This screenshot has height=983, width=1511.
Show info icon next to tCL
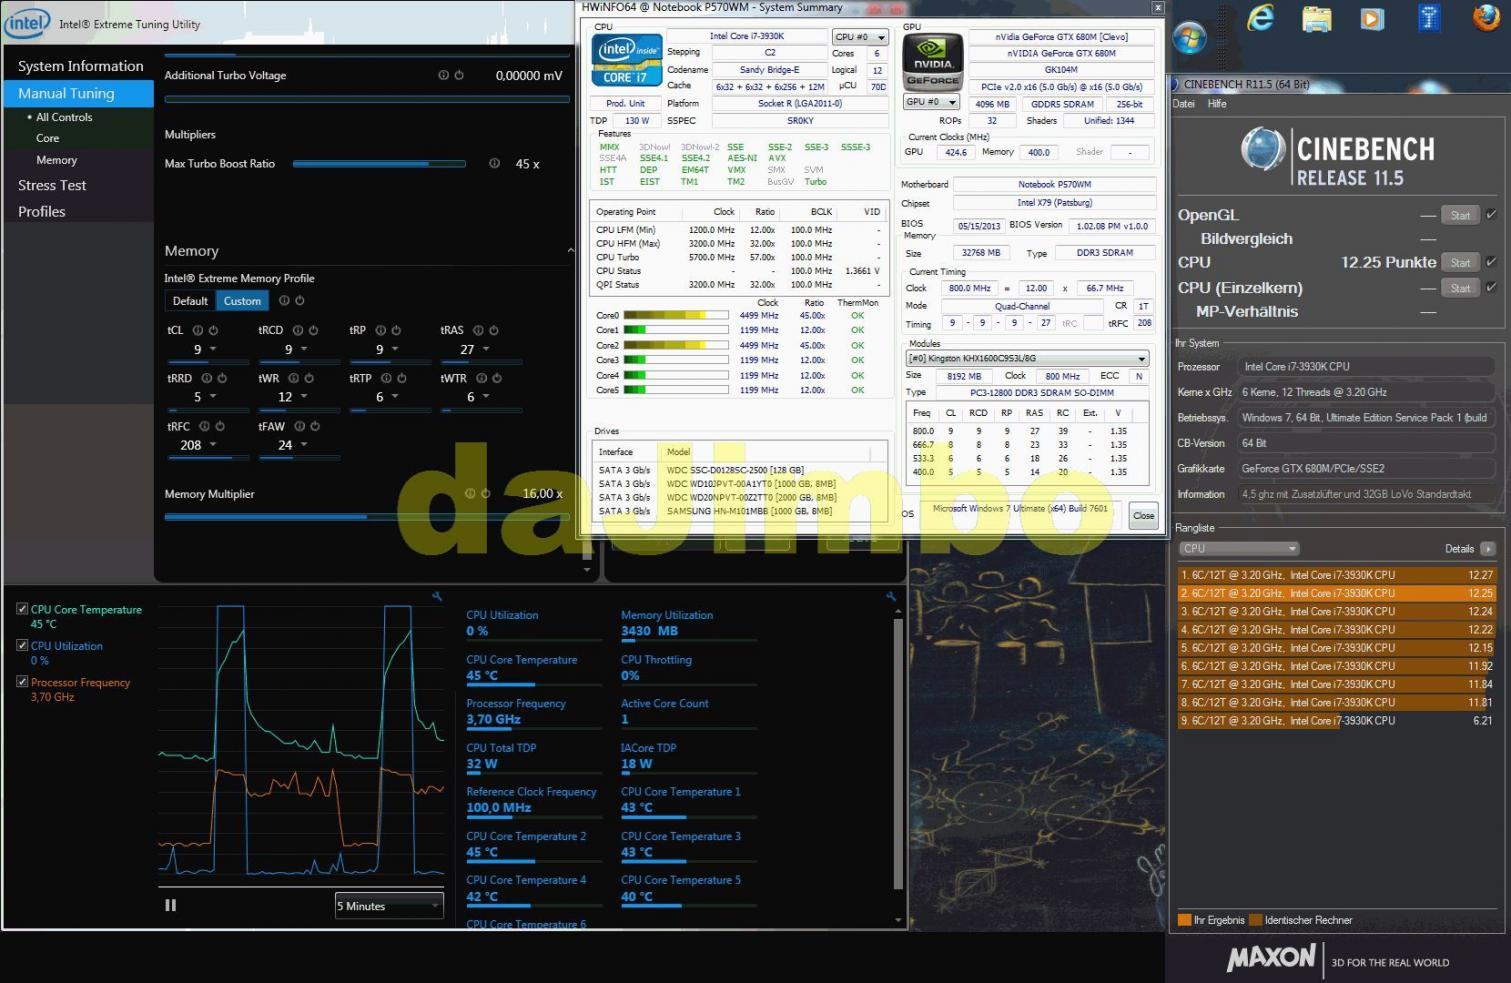[197, 330]
